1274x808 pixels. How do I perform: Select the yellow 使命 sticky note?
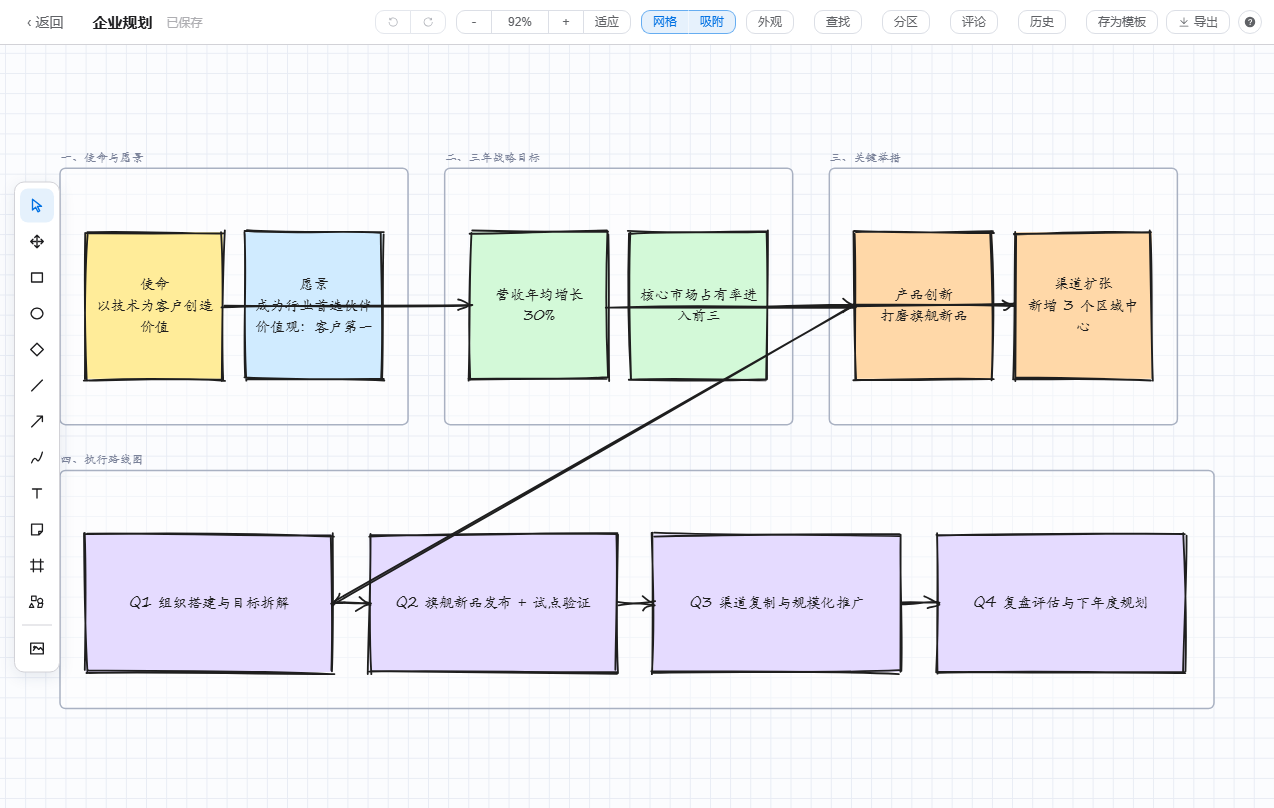pos(155,306)
